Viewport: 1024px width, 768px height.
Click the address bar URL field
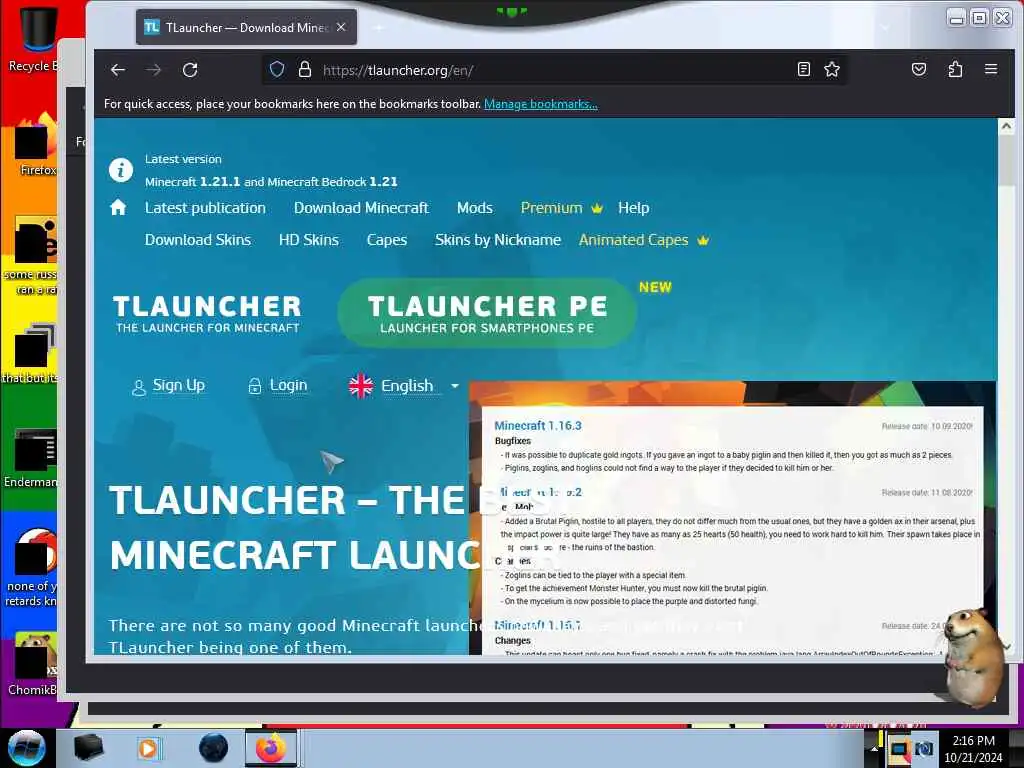pyautogui.click(x=555, y=70)
